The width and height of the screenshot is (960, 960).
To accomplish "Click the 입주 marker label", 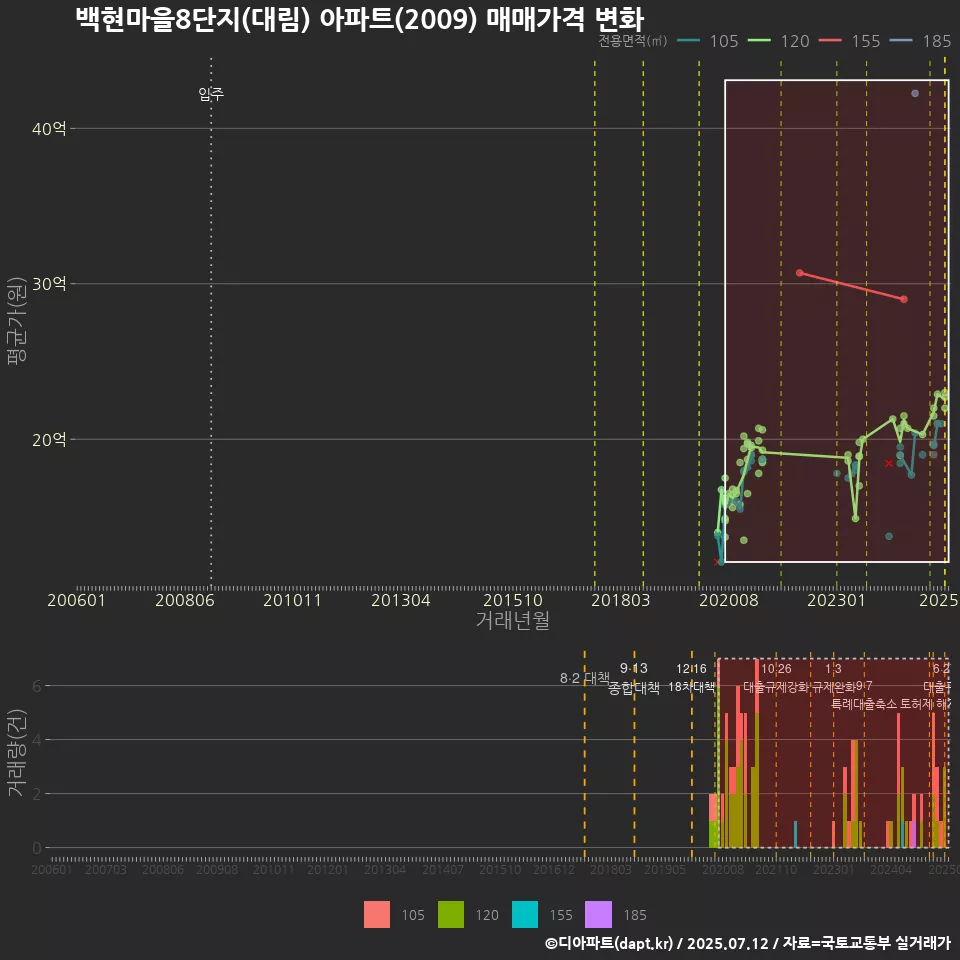I will [211, 94].
